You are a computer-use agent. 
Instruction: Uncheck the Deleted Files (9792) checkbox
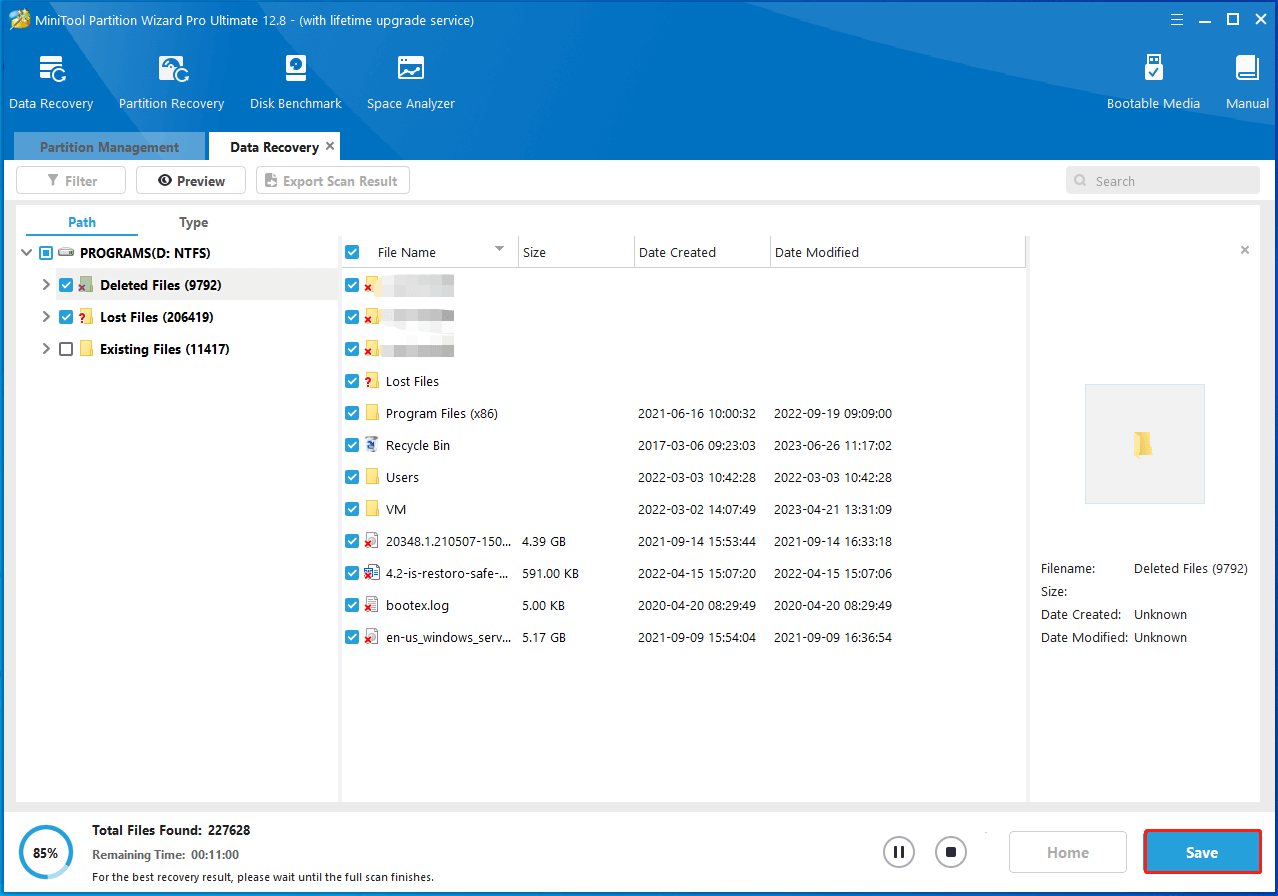[x=66, y=285]
